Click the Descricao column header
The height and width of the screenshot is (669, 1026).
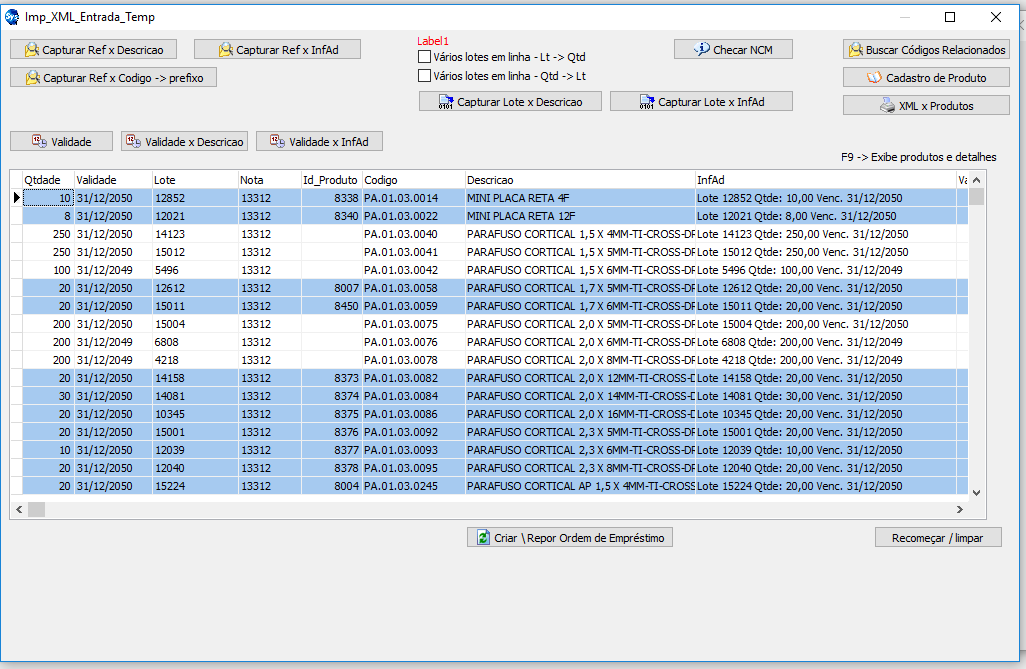pyautogui.click(x=580, y=180)
